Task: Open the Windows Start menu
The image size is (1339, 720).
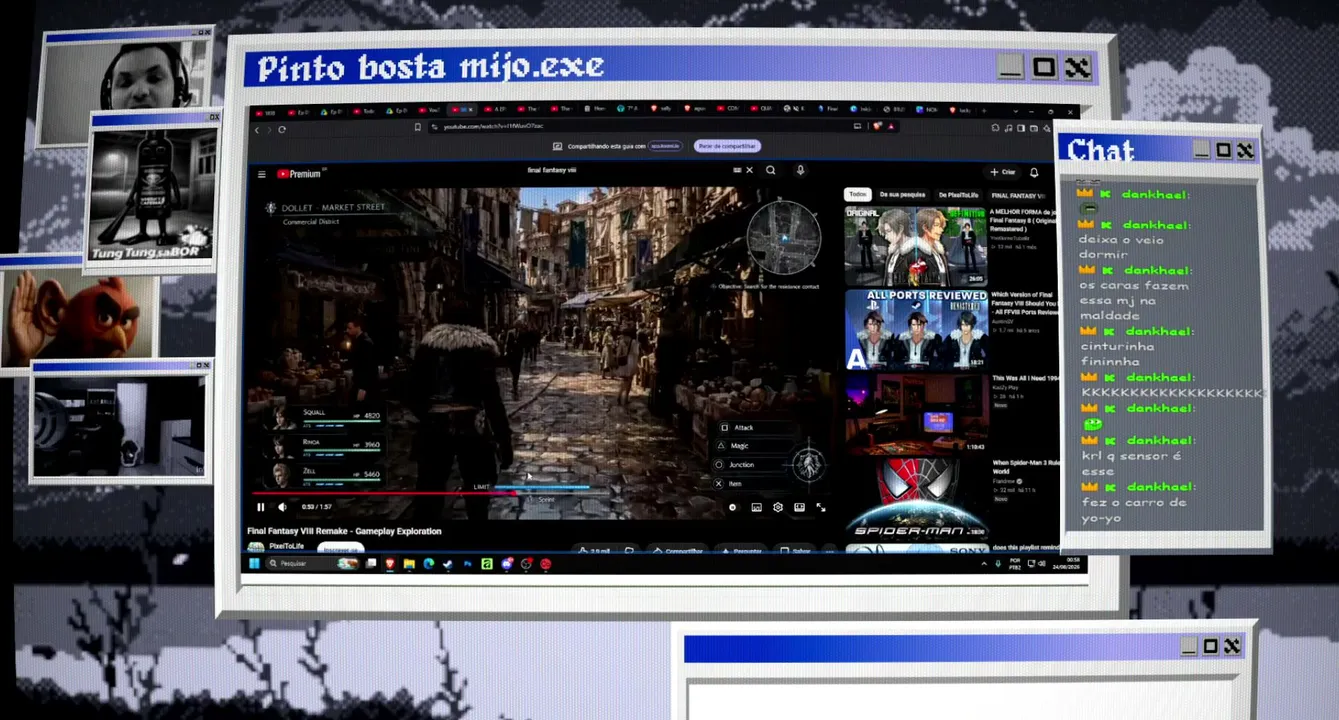Action: [x=254, y=564]
